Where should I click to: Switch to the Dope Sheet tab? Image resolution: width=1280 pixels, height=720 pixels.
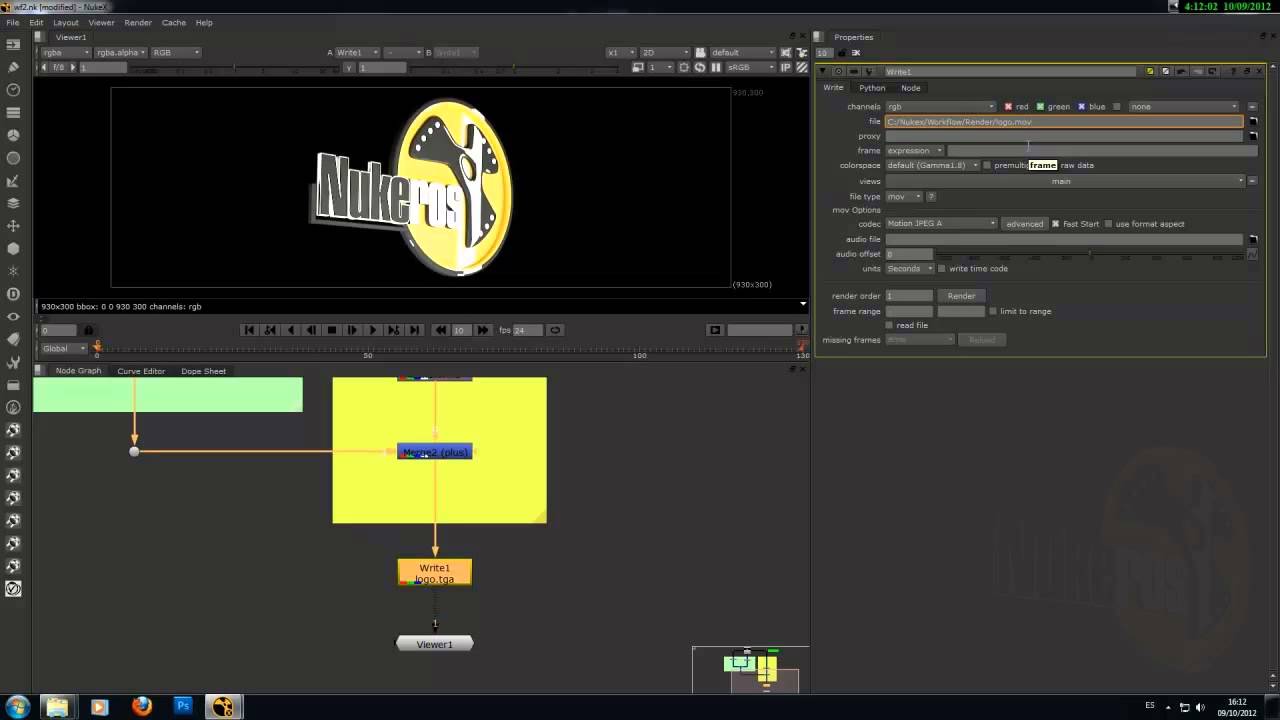click(203, 371)
